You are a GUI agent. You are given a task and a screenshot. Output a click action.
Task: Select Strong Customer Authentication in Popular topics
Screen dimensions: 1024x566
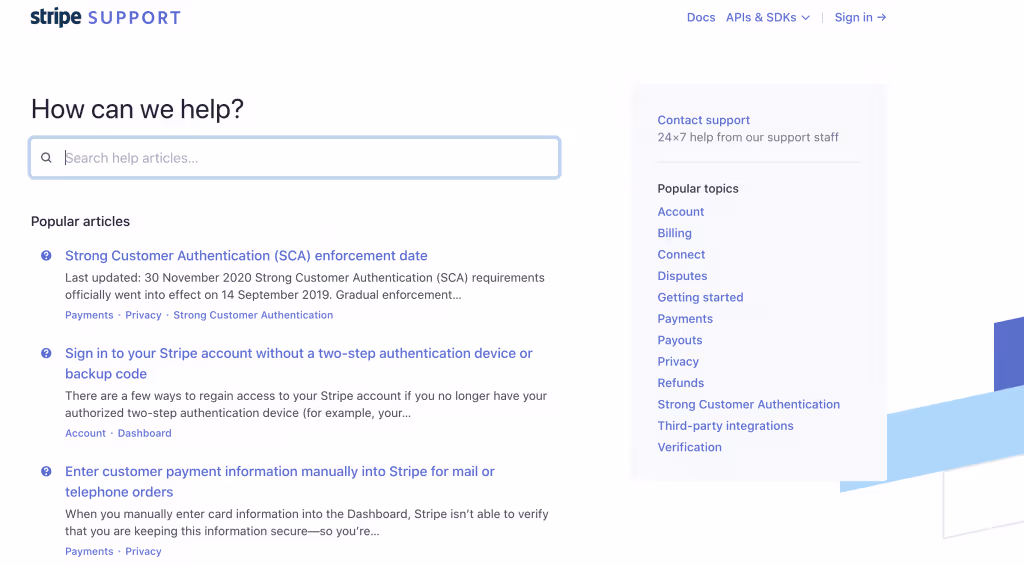click(748, 404)
